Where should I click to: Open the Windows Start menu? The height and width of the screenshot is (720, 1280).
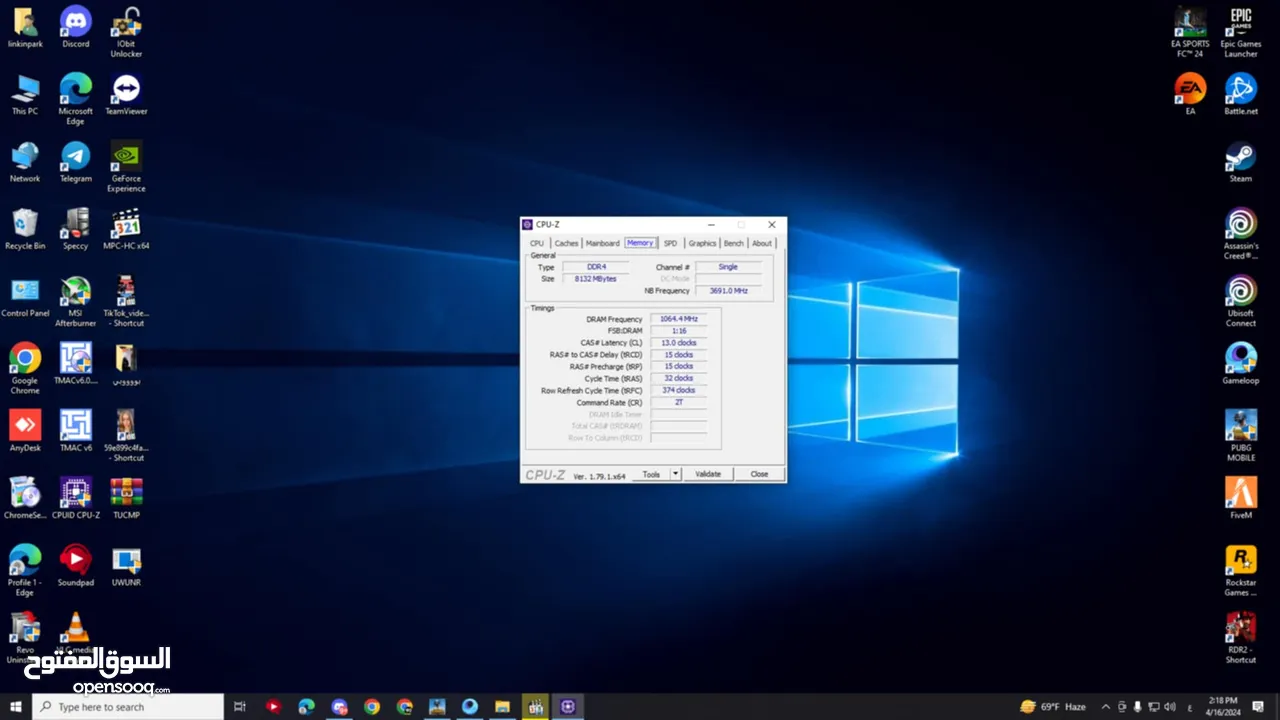(16, 707)
